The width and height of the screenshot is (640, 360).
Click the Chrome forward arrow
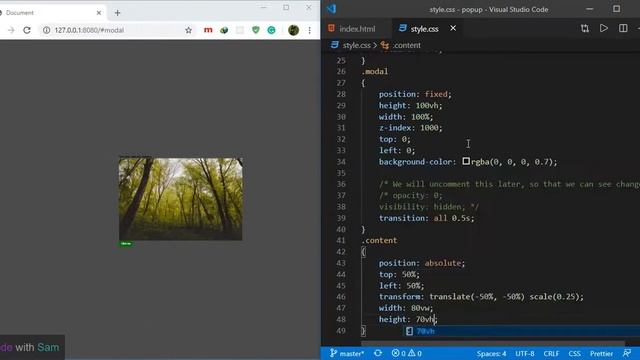pyautogui.click(x=11, y=30)
